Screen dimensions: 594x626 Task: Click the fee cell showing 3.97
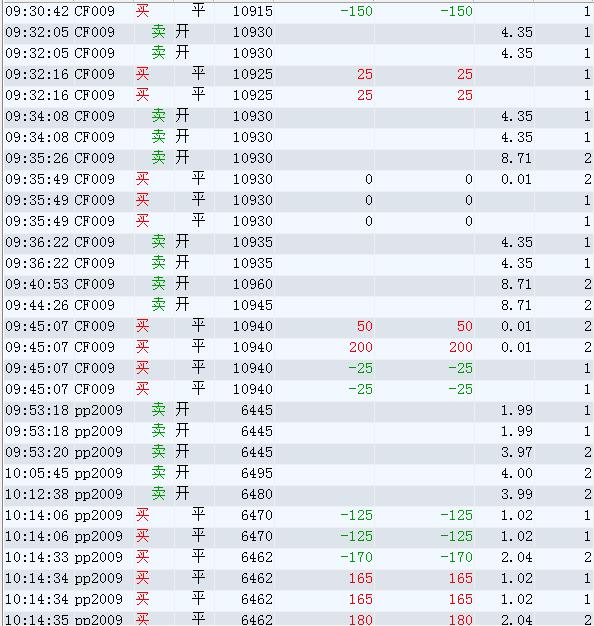tap(517, 452)
